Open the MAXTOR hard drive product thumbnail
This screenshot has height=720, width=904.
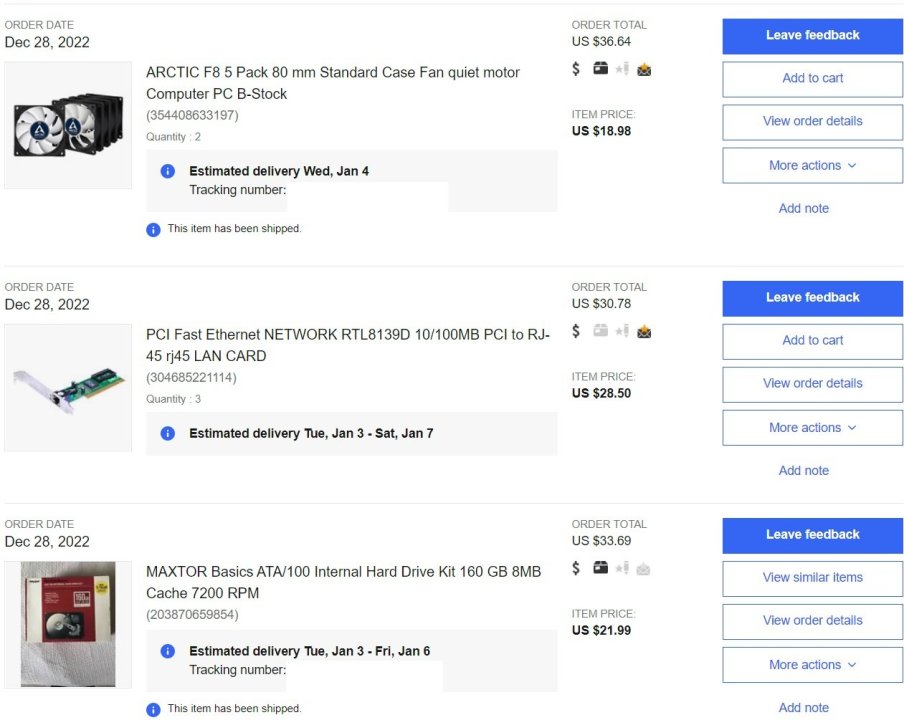[68, 624]
